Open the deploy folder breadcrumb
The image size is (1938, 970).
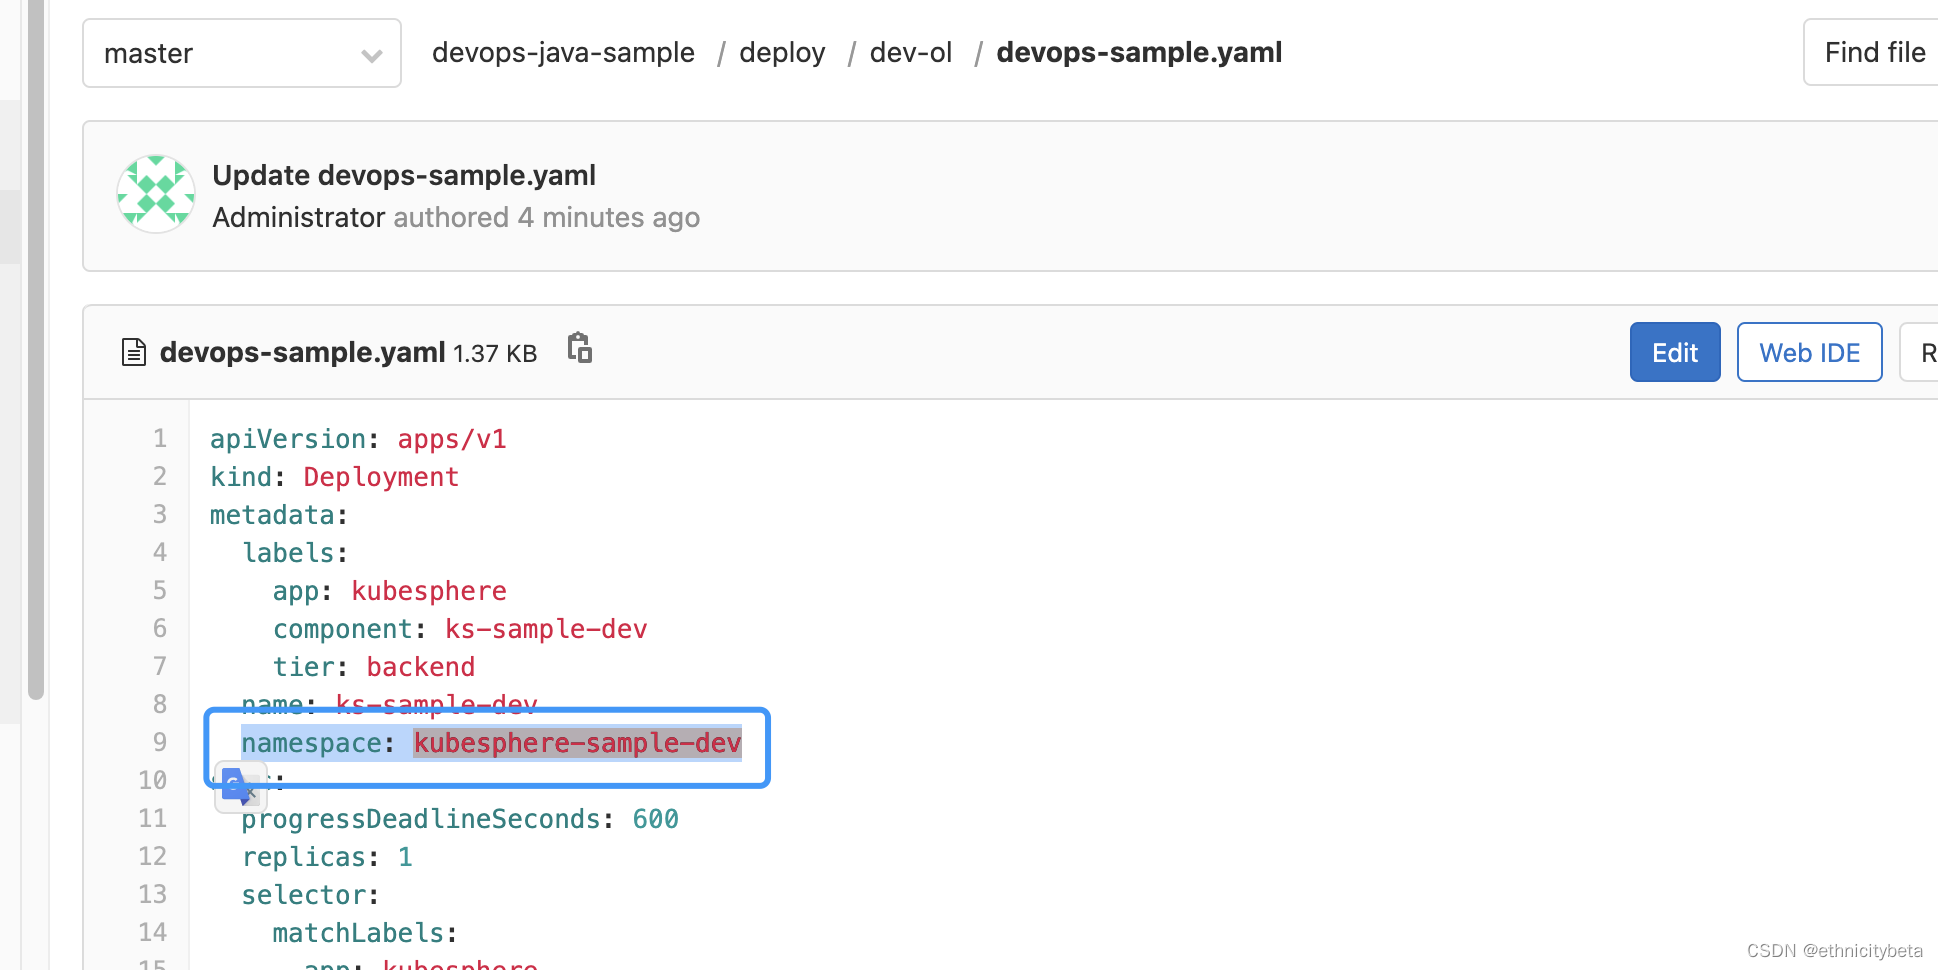tap(782, 52)
